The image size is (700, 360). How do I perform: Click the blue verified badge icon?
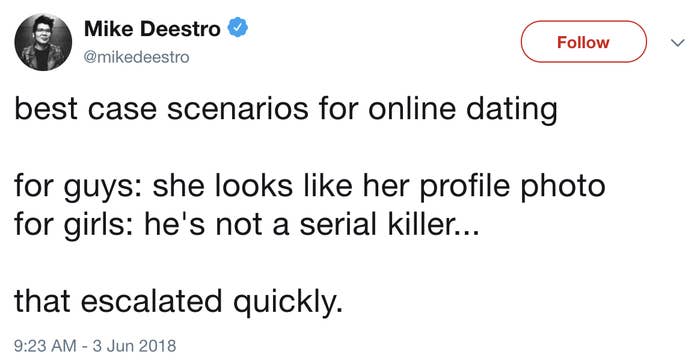point(238,28)
